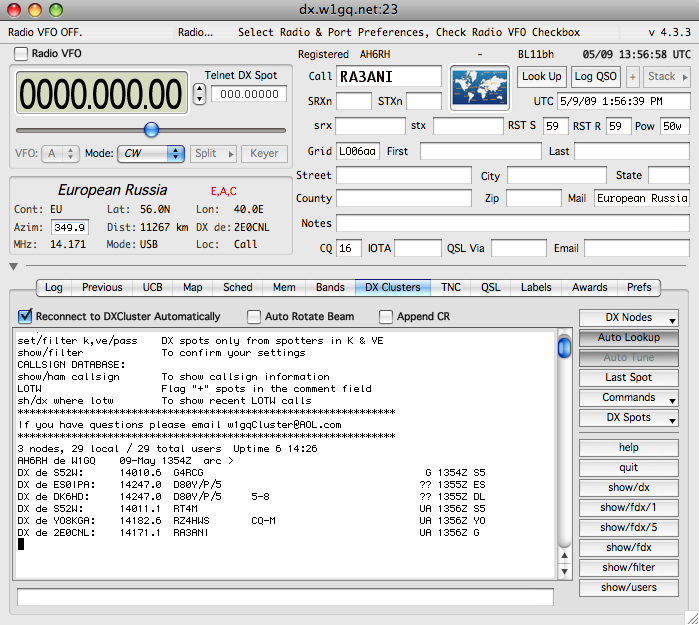Click the plus button beside Log QSO
The height and width of the screenshot is (625, 699).
(633, 76)
